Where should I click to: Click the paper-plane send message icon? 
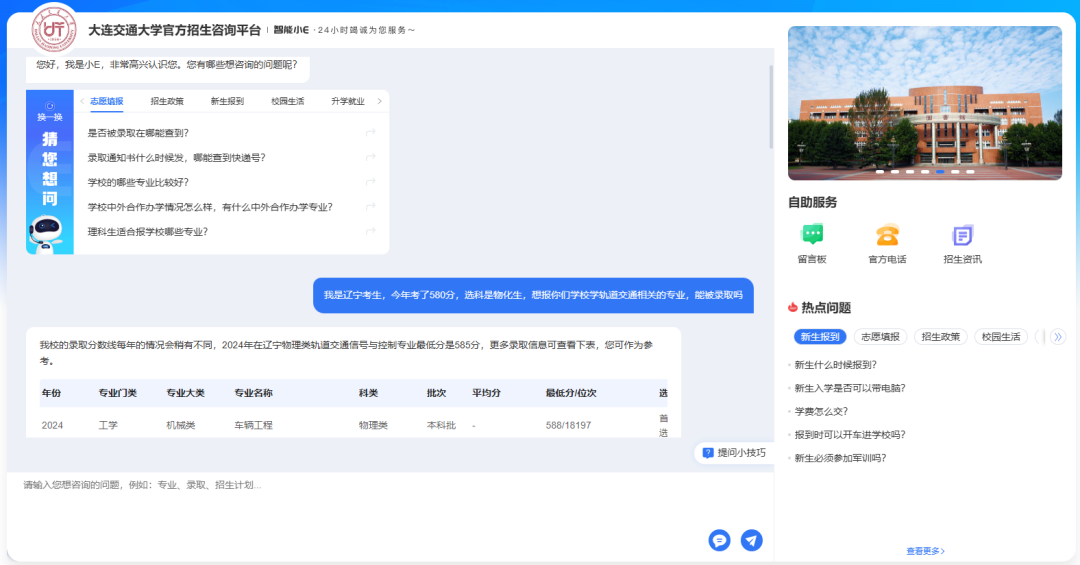coord(751,540)
